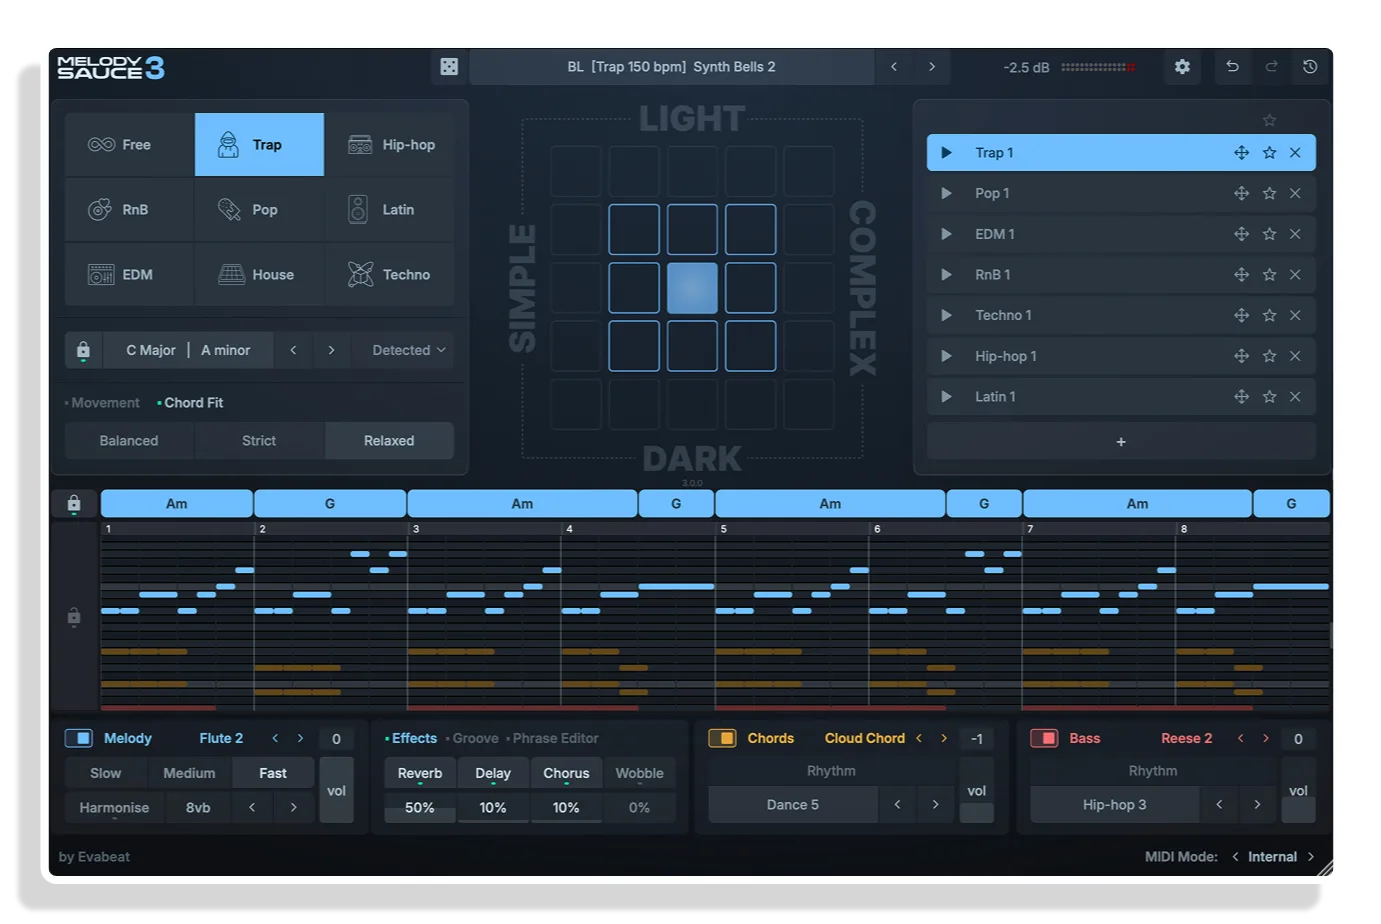Play the Pop 1 pattern
This screenshot has width=1381, height=924.
pyautogui.click(x=946, y=193)
